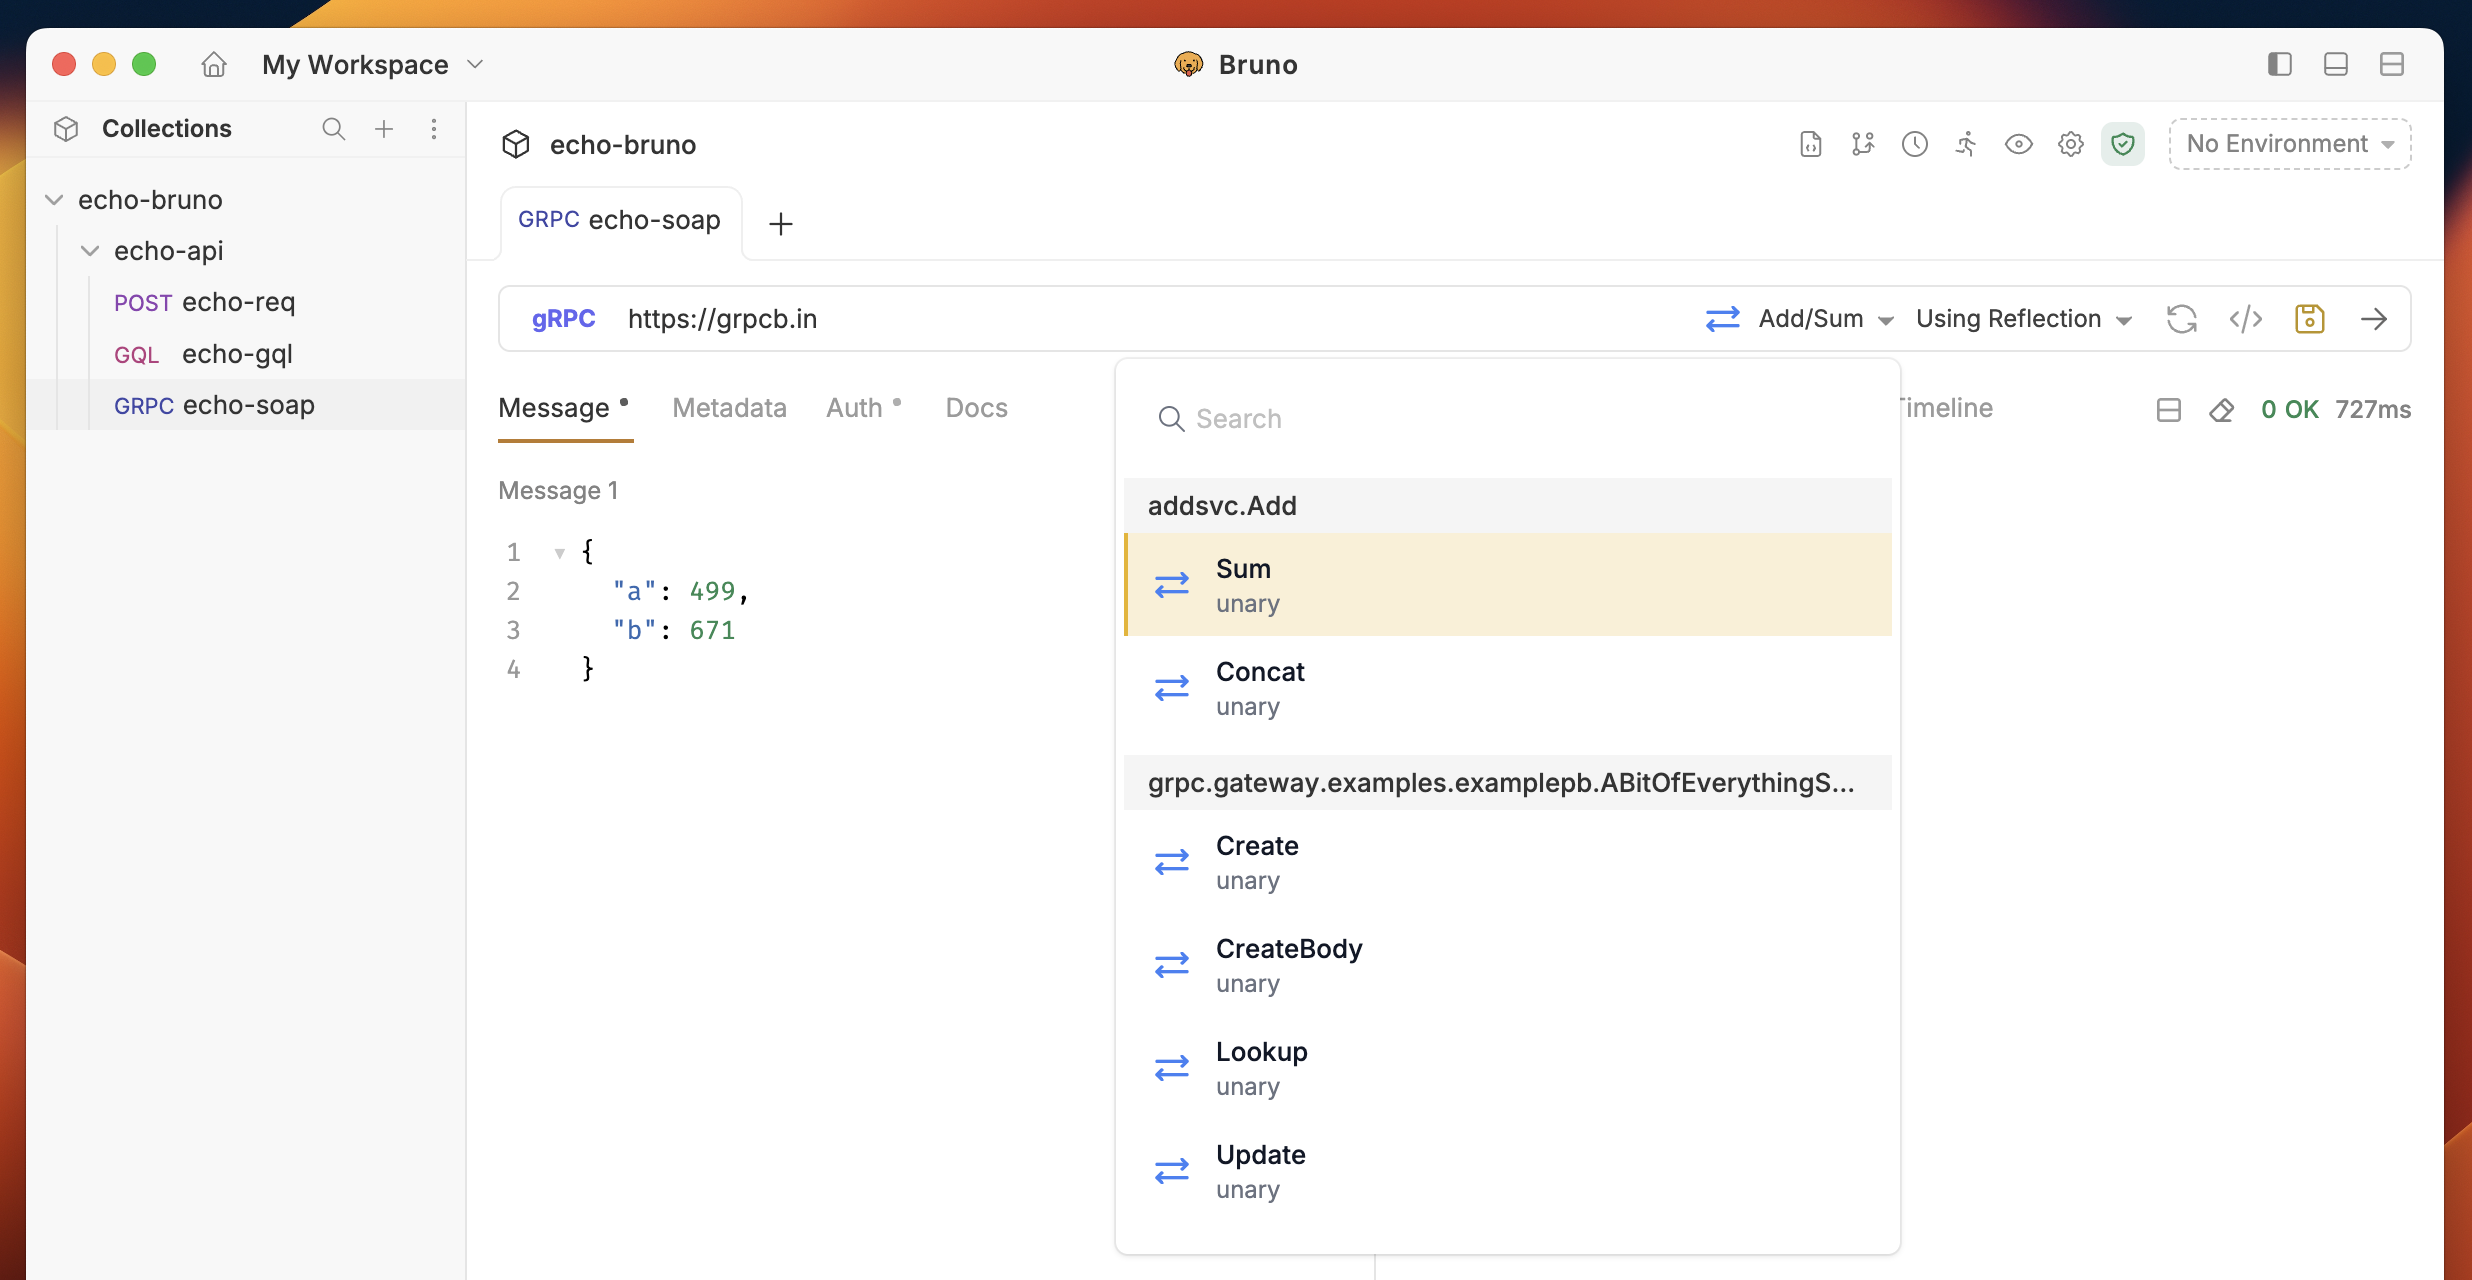Toggle the eye preview icon

tap(2018, 144)
